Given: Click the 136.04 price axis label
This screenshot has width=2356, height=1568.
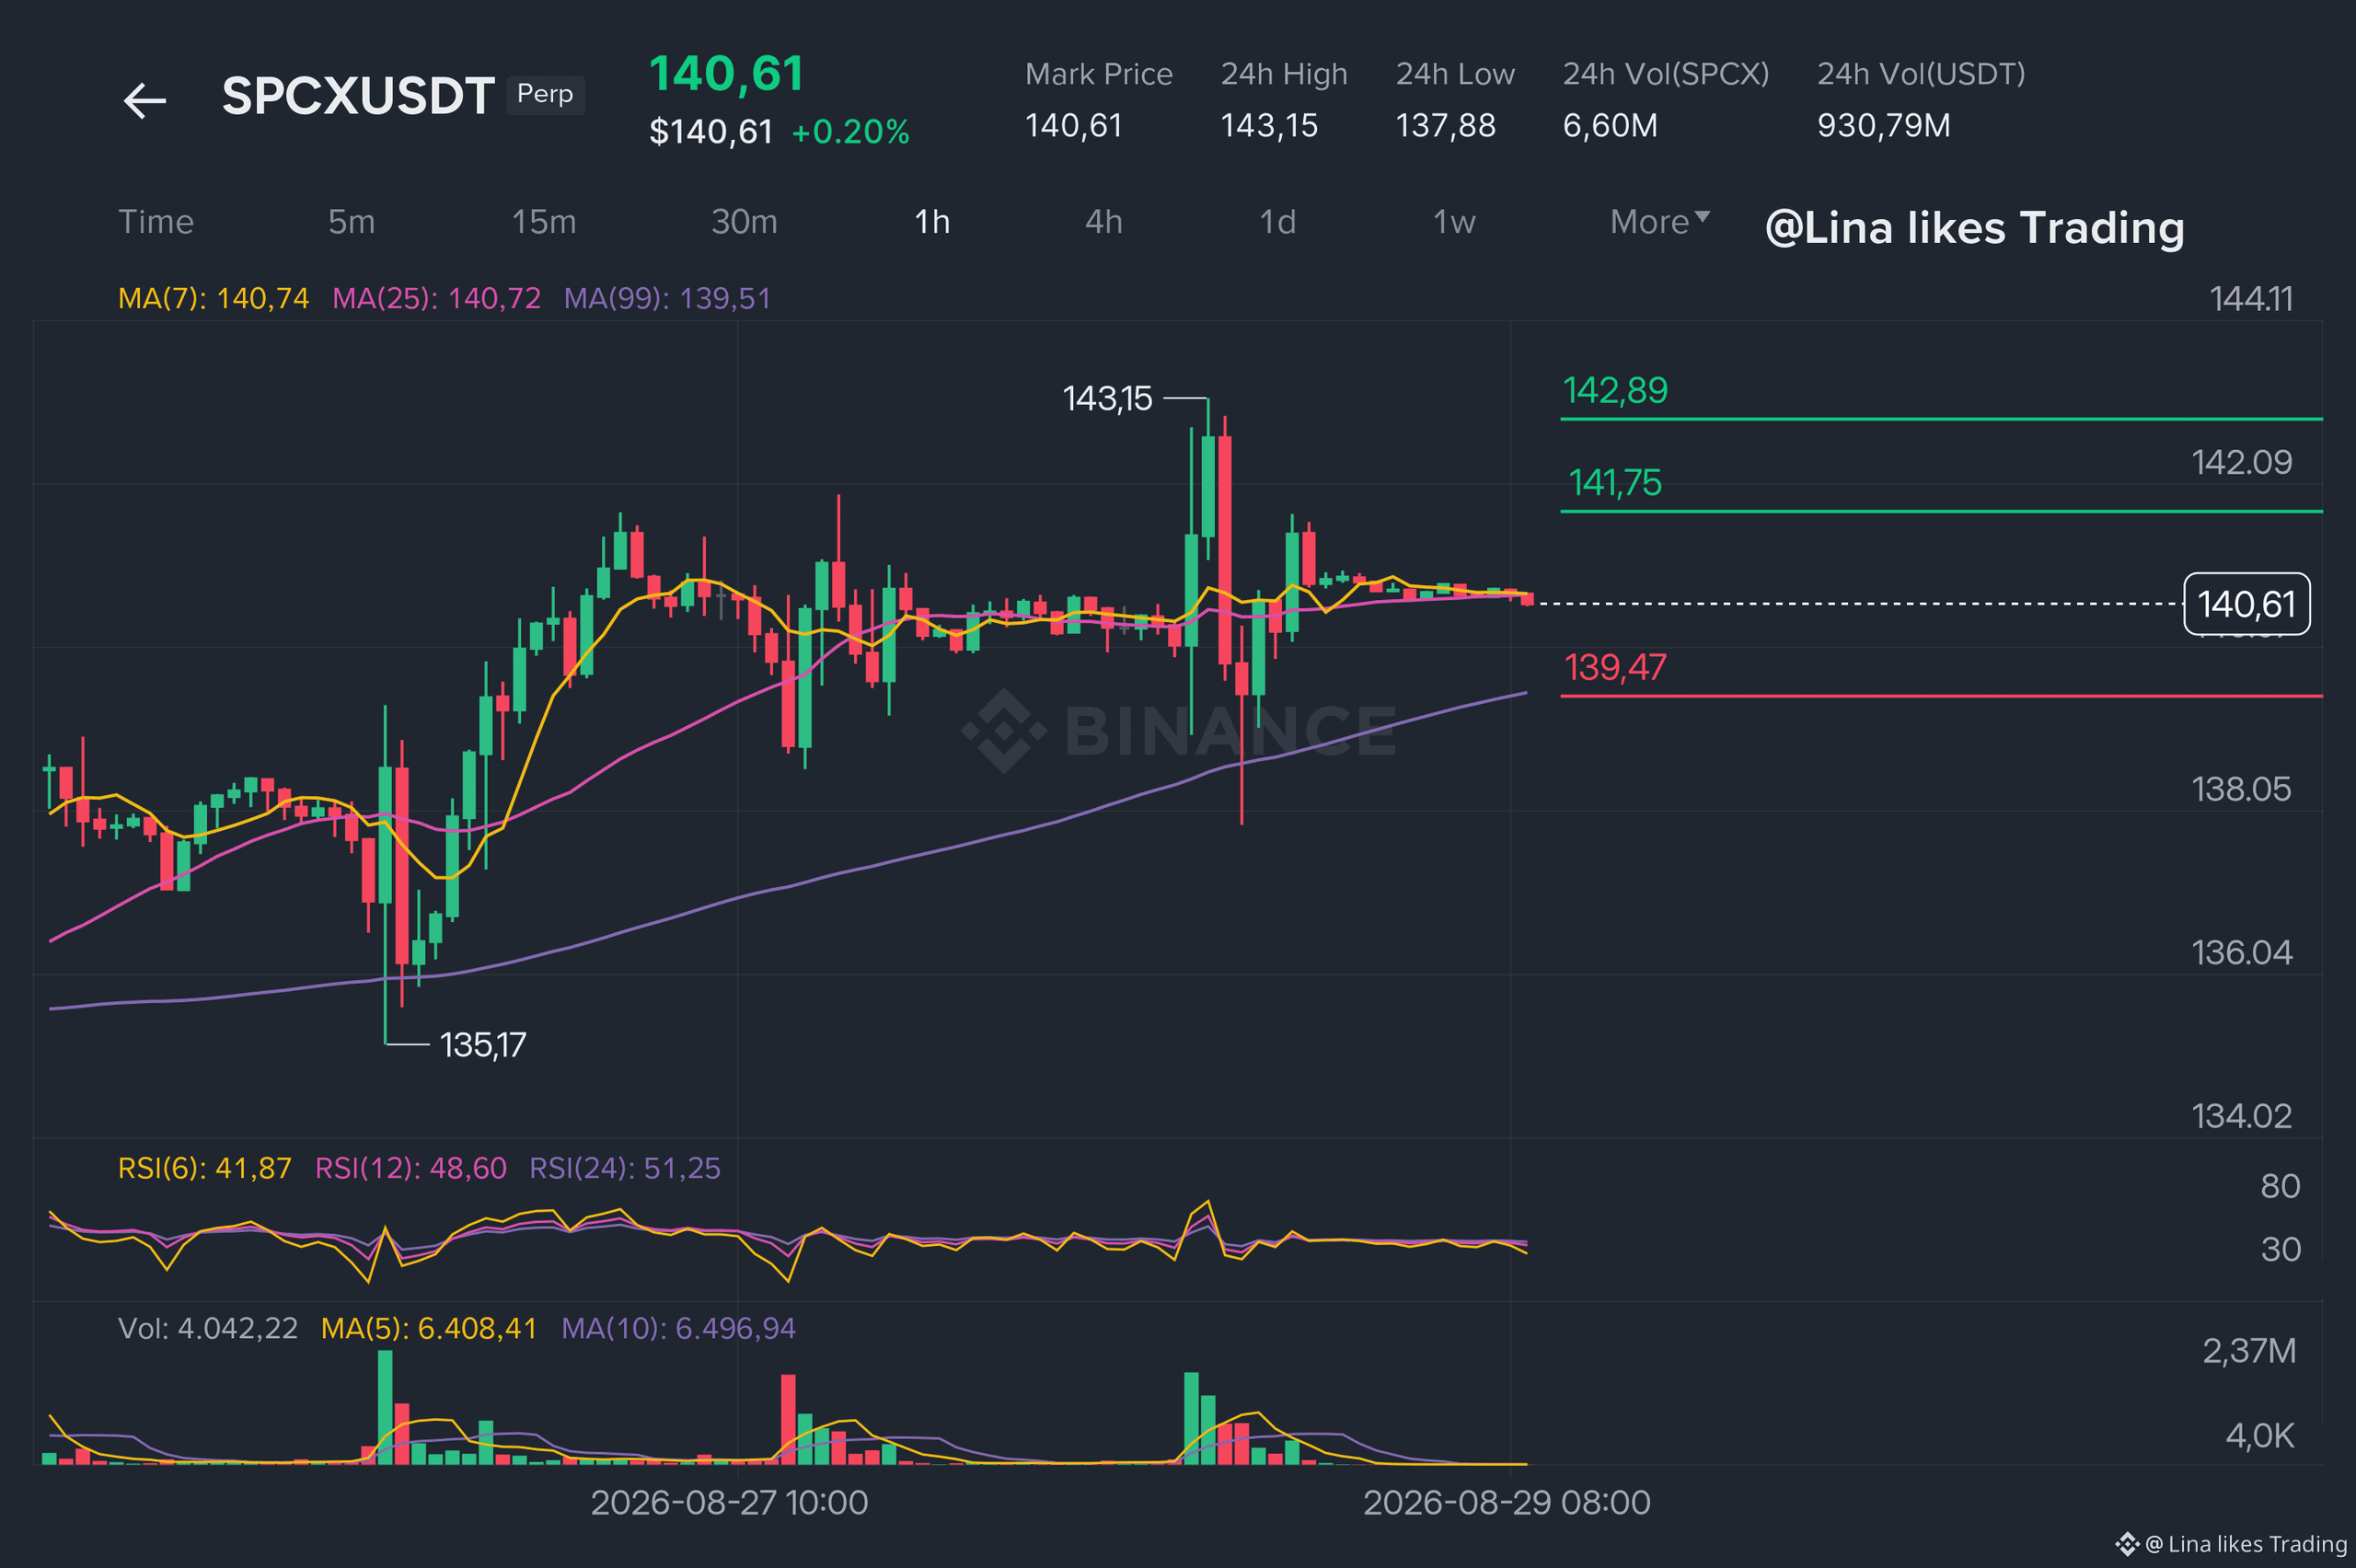Looking at the screenshot, I should [2242, 952].
